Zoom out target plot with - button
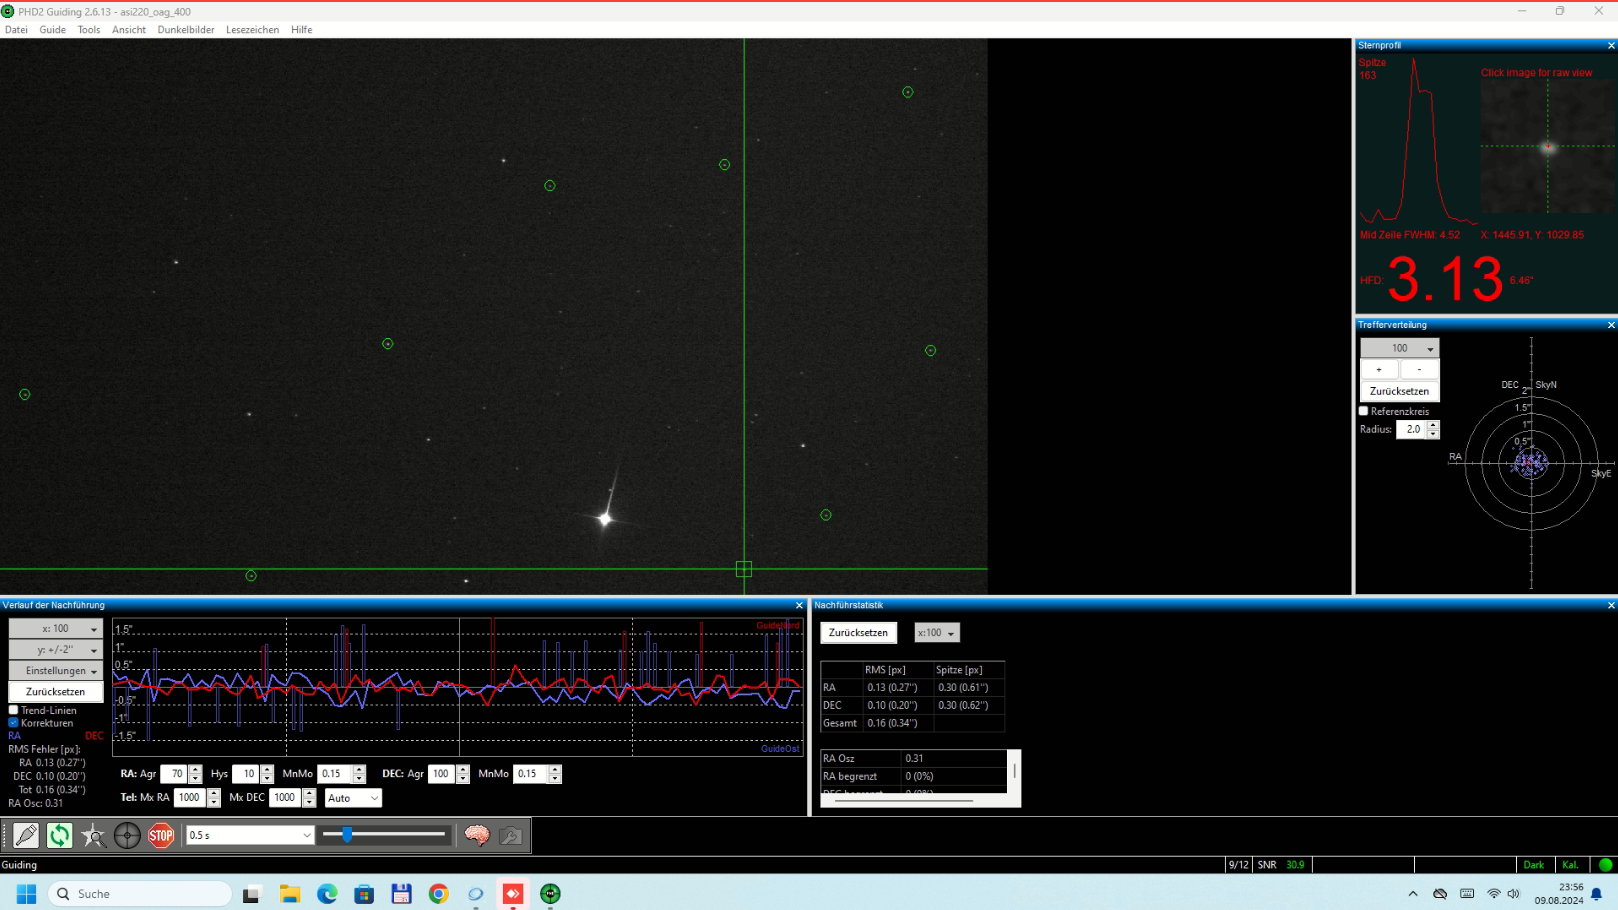Screen dimensions: 1618x910 (1419, 370)
